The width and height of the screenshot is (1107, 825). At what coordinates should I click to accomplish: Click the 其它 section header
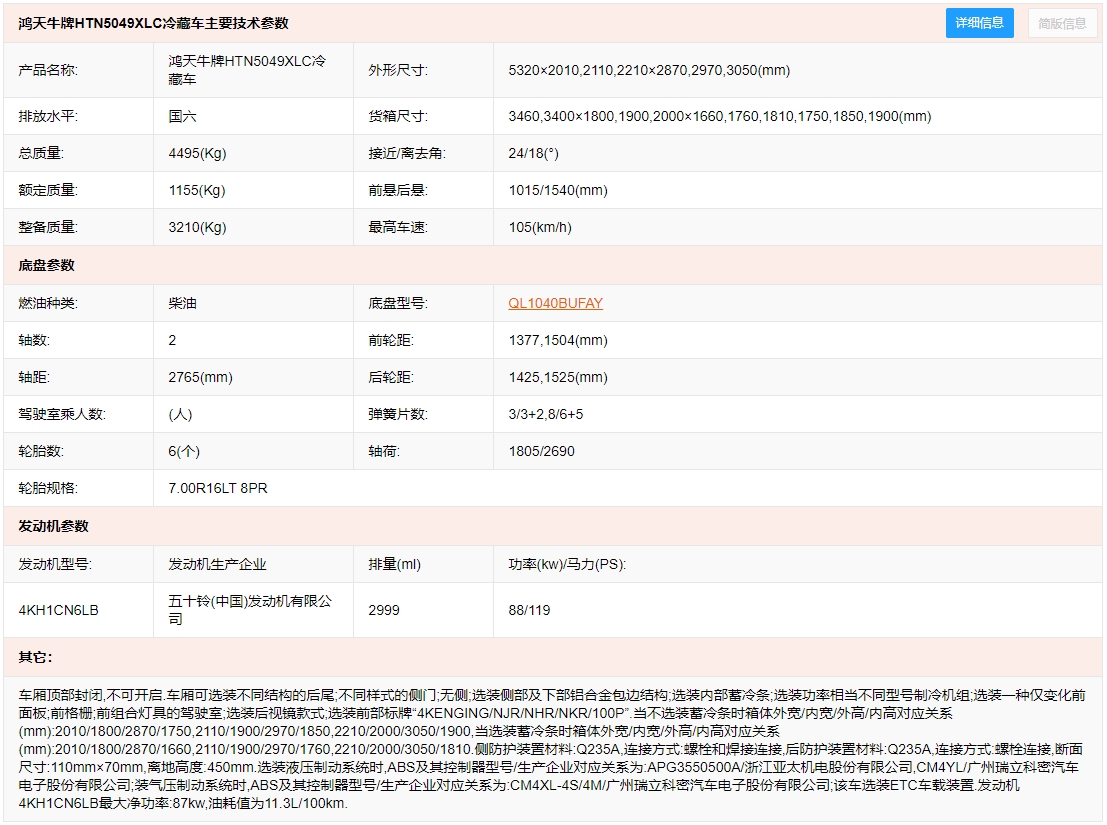coord(35,658)
